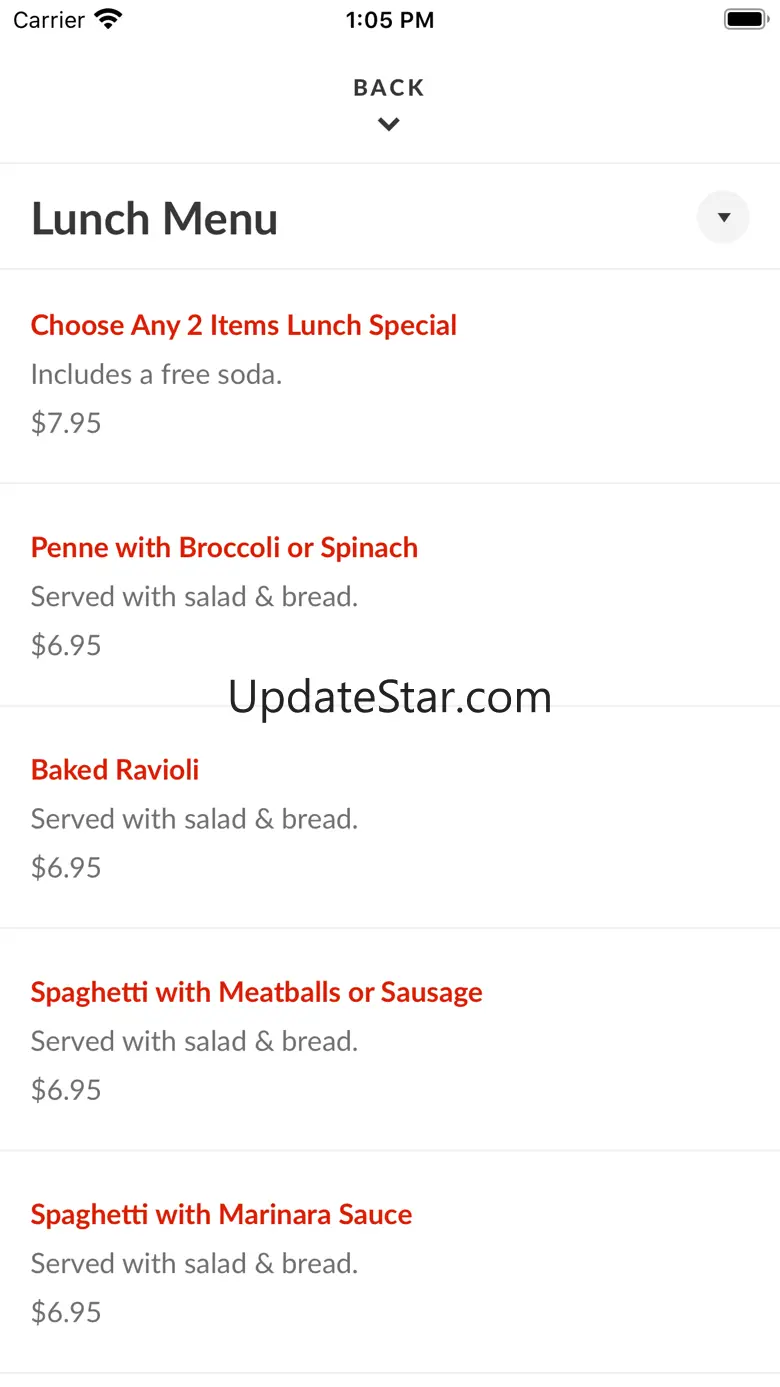
Task: Open Penne with Broccoli or Spinach
Action: (x=224, y=548)
